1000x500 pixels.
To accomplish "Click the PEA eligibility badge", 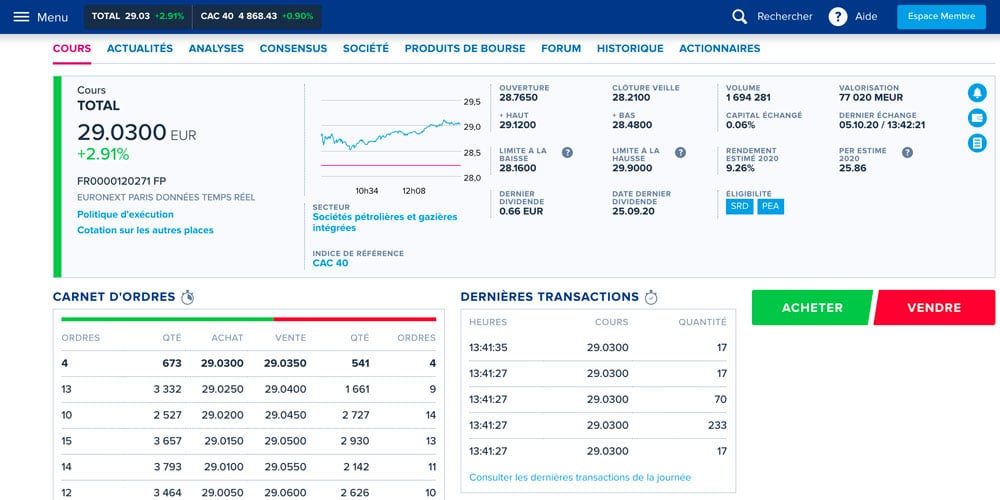I will (770, 207).
